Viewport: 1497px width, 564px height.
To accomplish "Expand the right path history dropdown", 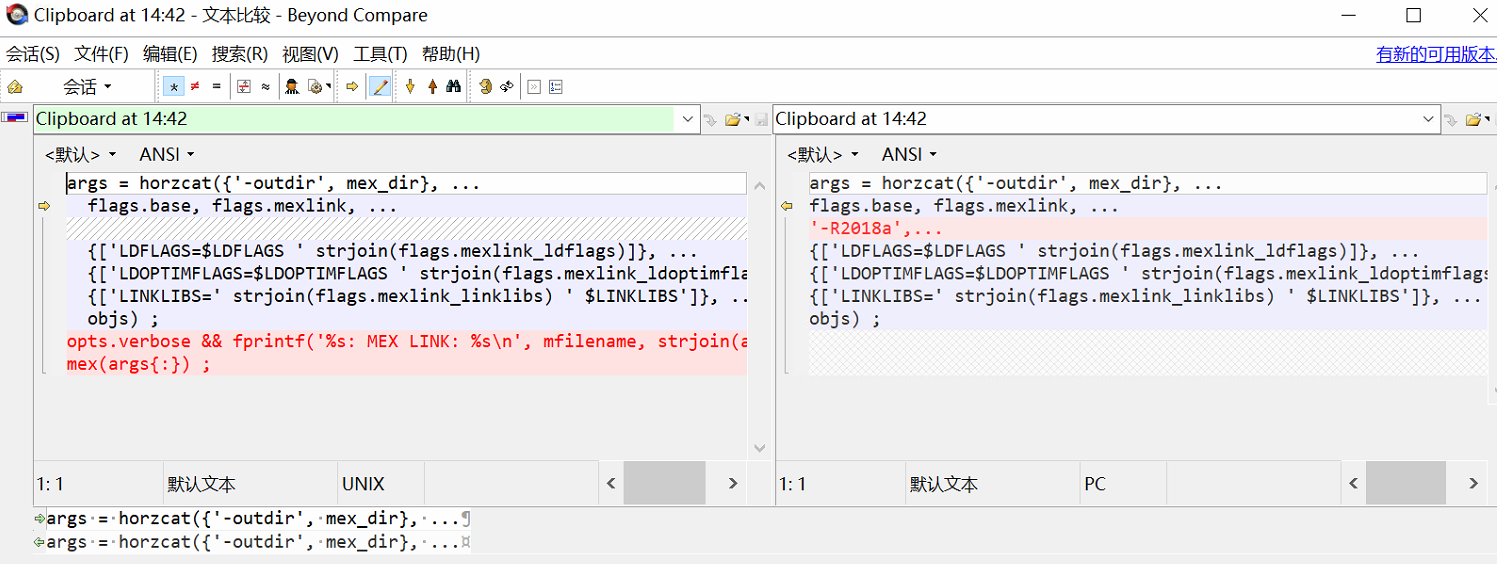I will (1429, 119).
